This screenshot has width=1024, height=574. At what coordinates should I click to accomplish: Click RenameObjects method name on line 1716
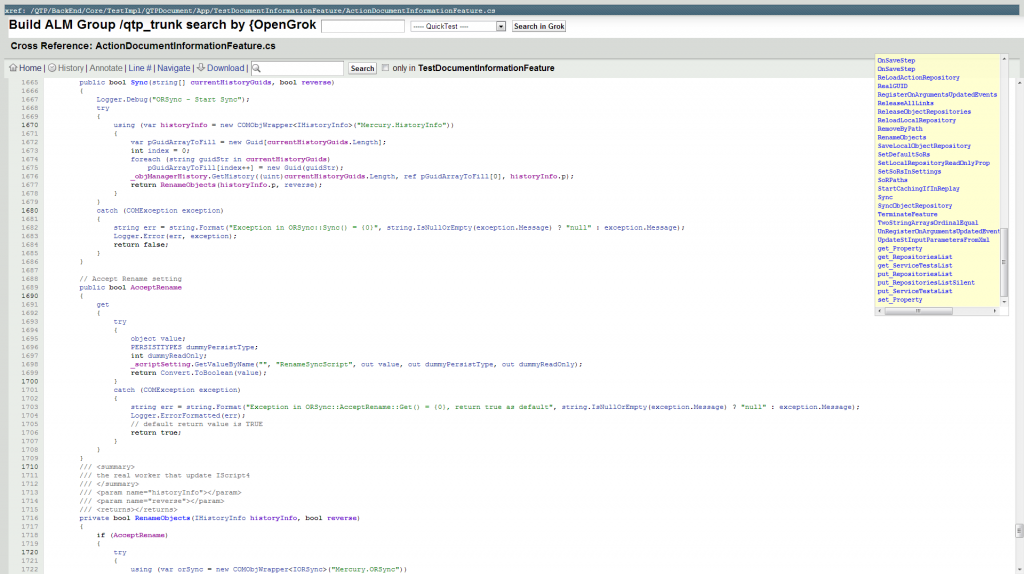point(162,518)
